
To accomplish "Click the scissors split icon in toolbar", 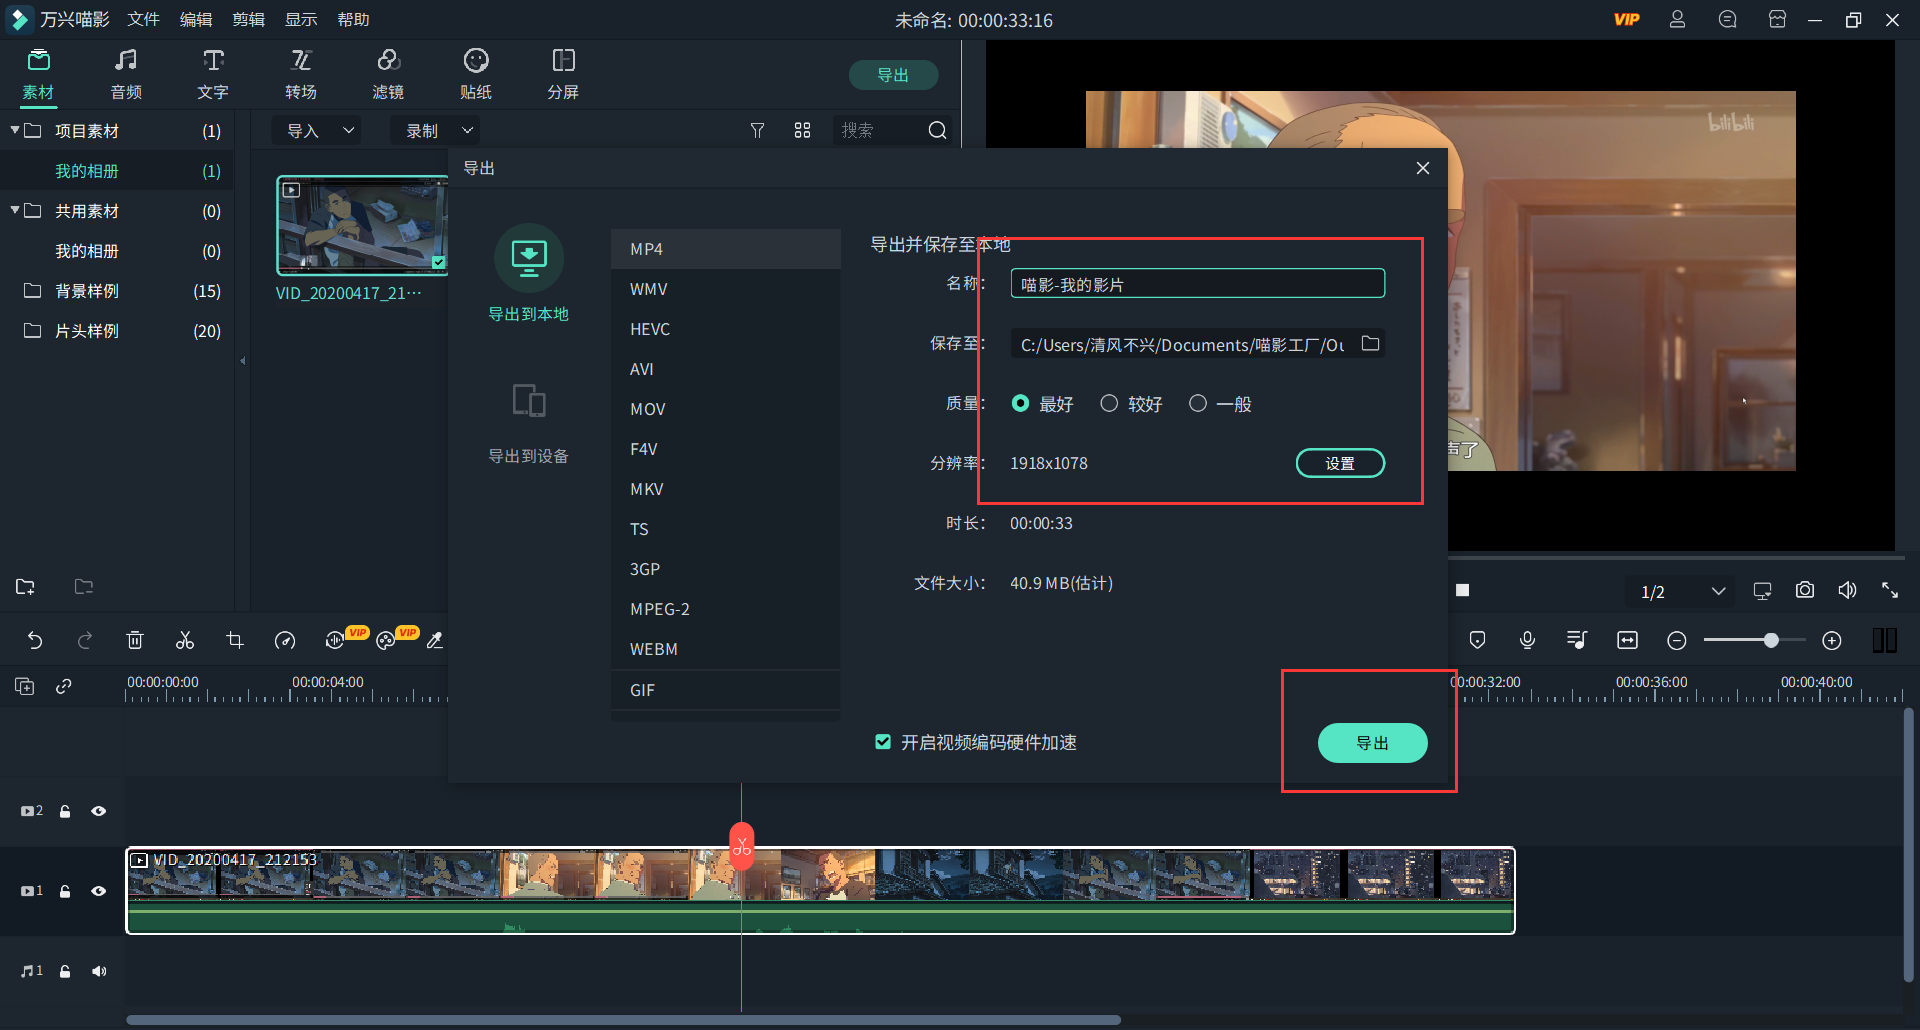I will pos(185,640).
